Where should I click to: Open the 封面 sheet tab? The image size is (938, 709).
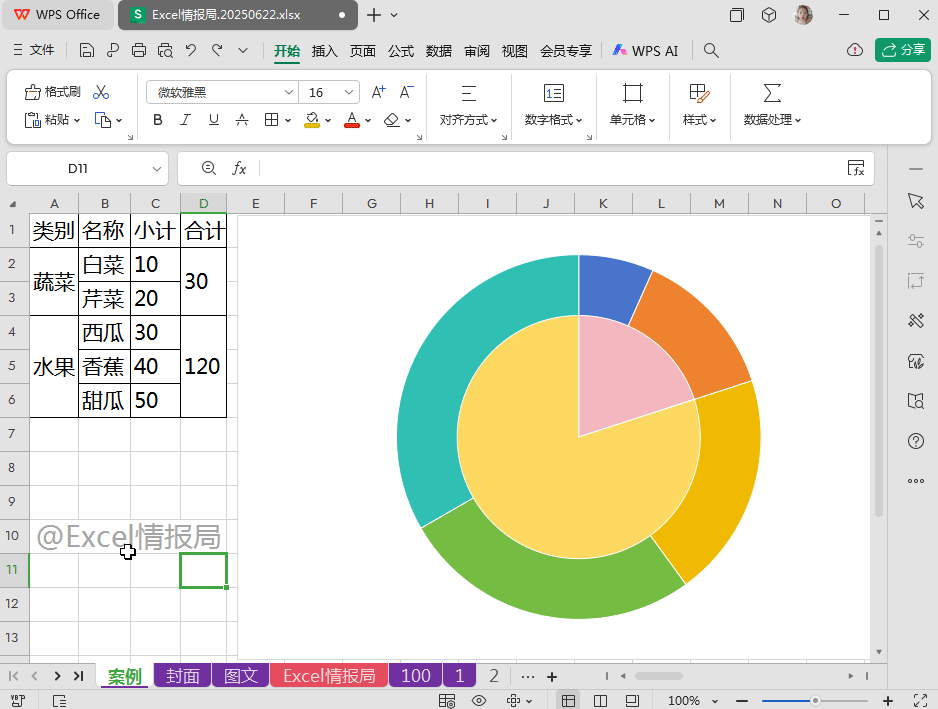(182, 676)
